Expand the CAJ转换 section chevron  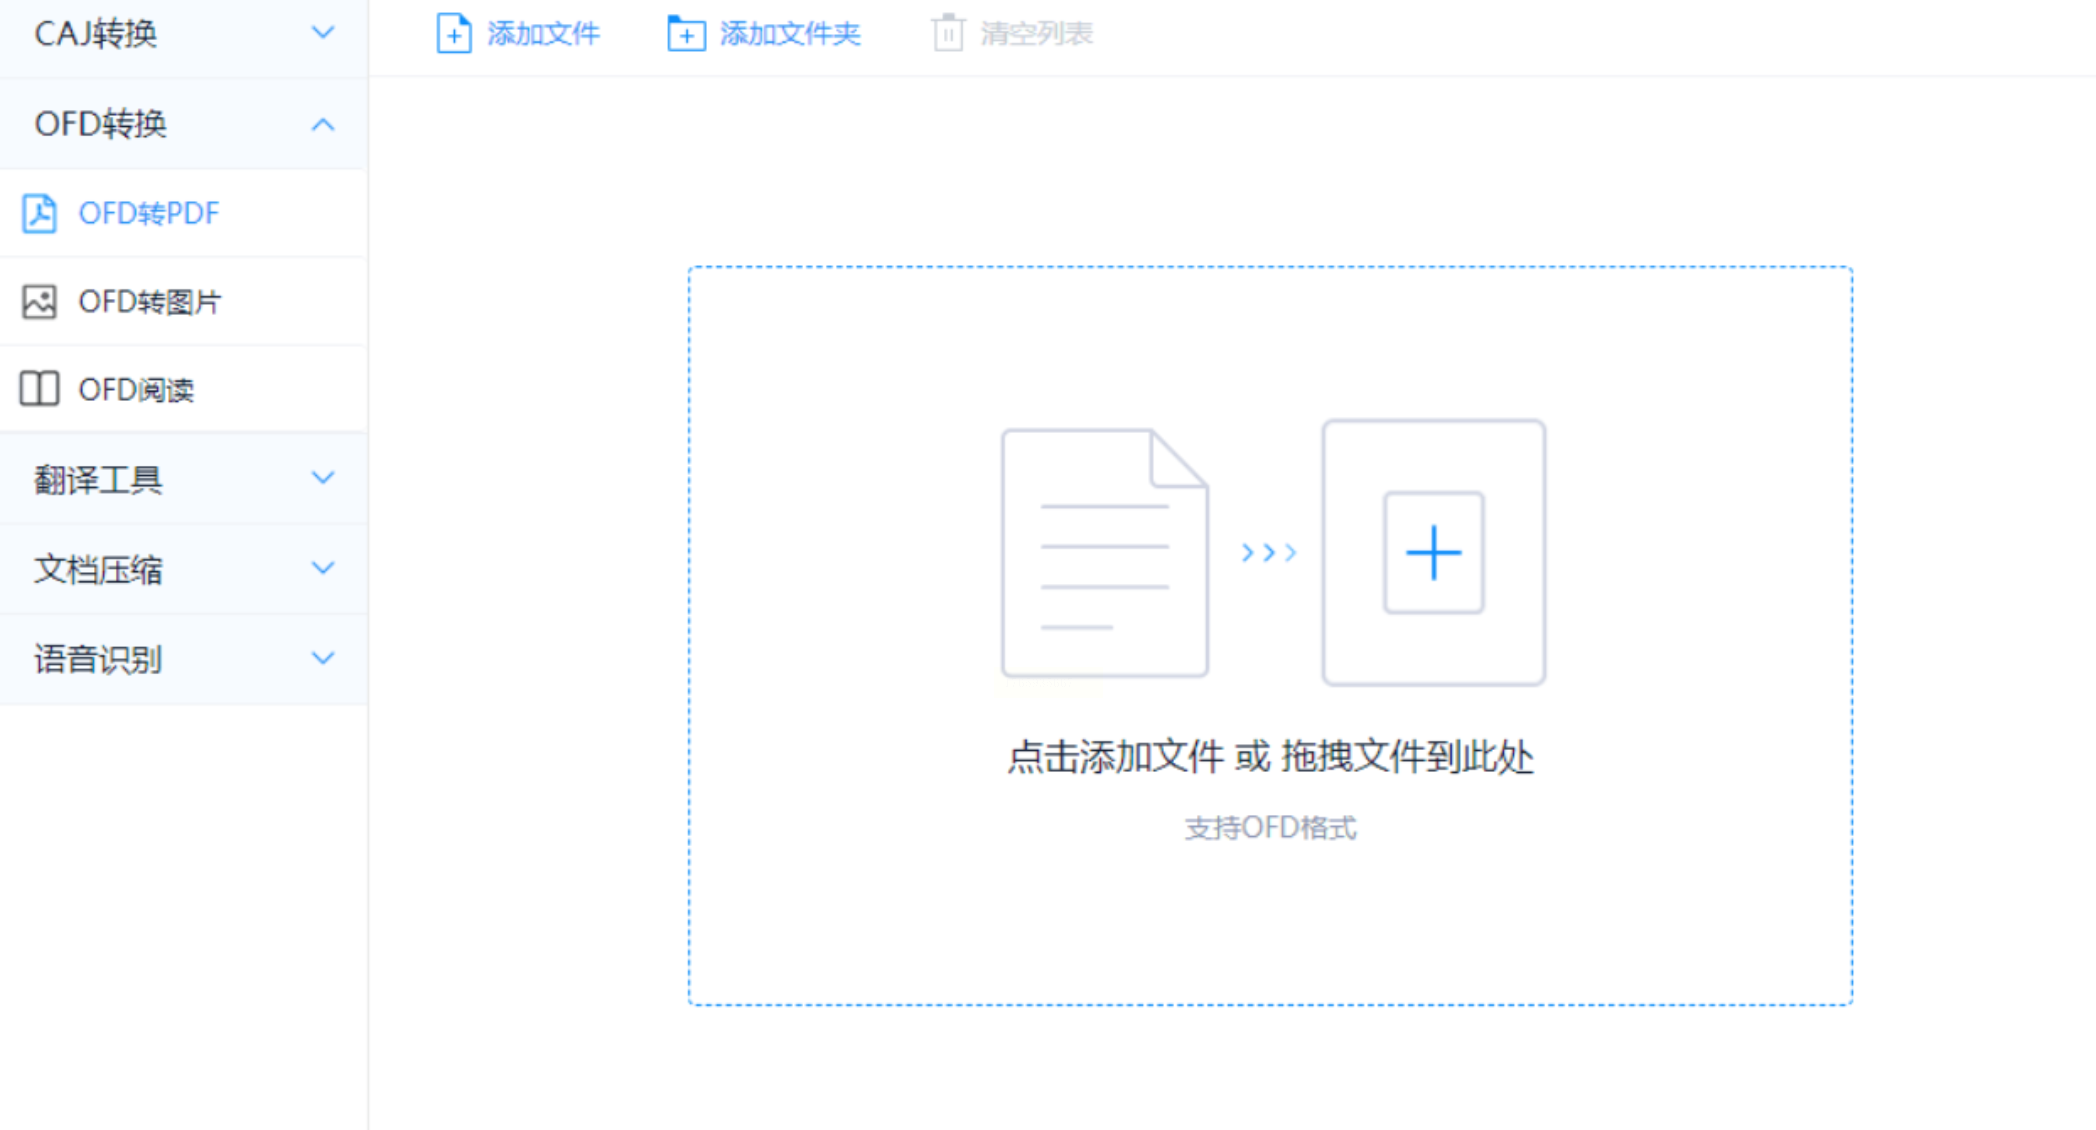click(322, 33)
